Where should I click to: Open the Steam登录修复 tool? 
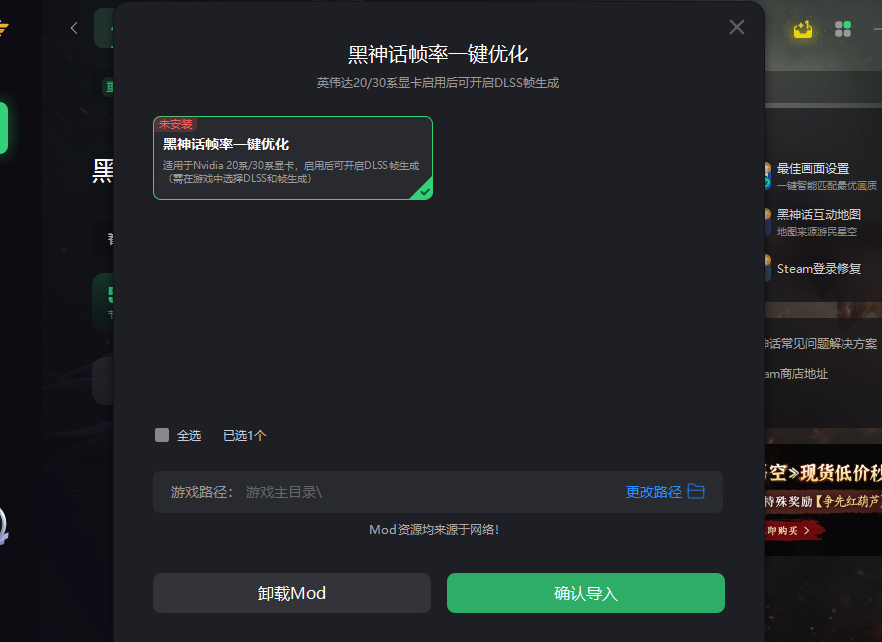tap(818, 268)
